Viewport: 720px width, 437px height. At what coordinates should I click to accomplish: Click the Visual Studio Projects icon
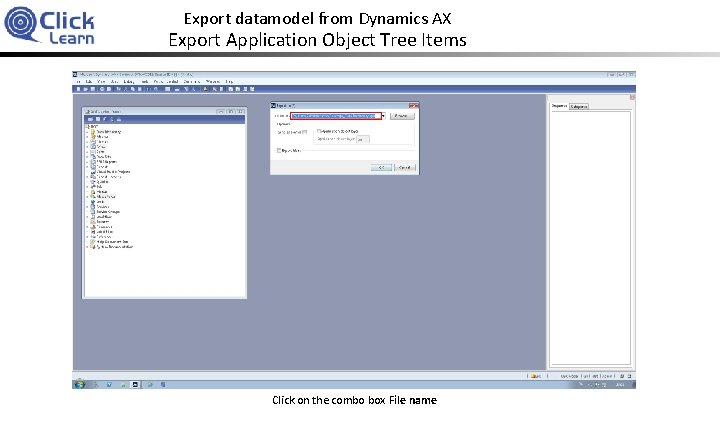coord(93,172)
